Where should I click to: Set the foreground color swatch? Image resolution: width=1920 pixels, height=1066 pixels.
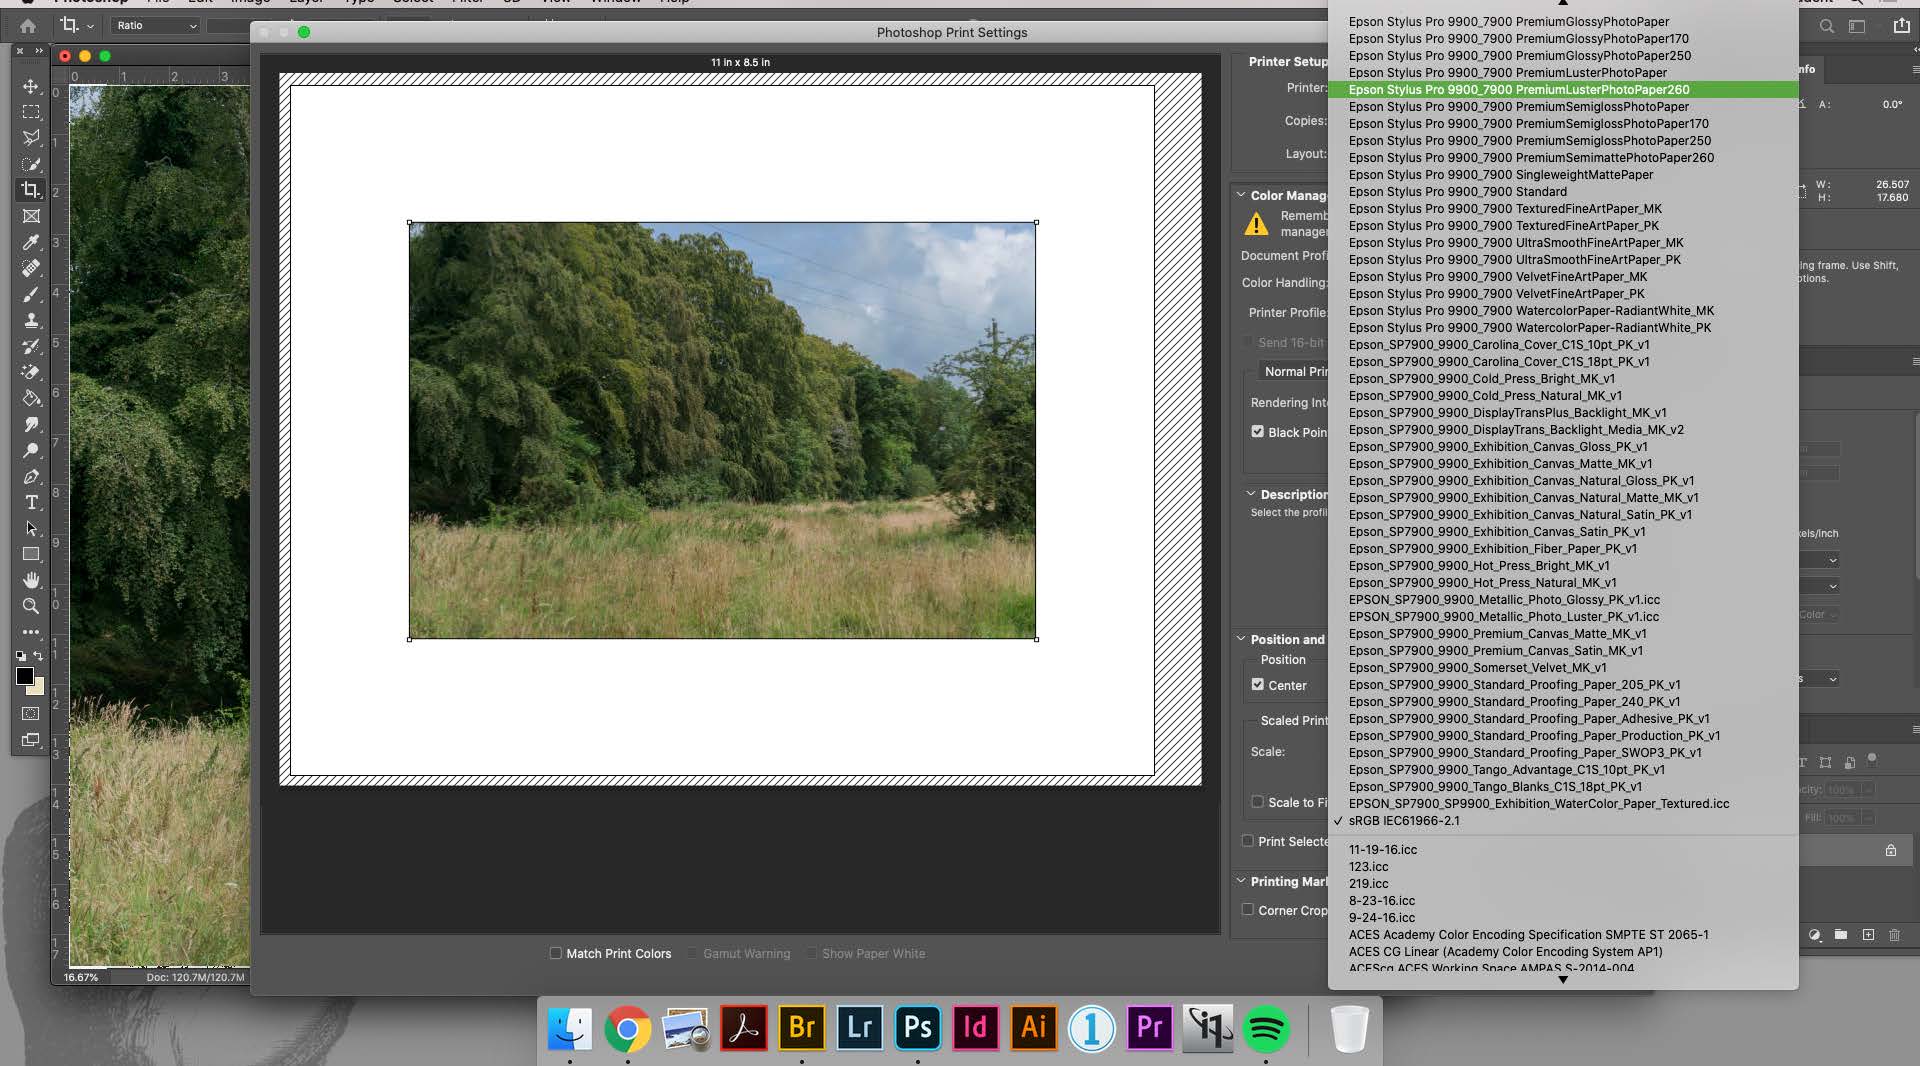tap(25, 676)
